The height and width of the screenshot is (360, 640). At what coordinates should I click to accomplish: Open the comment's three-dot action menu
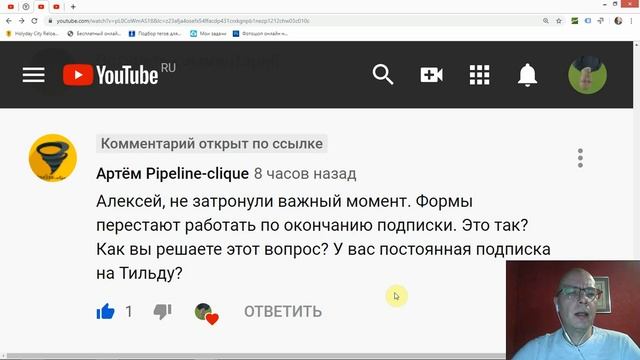[580, 158]
